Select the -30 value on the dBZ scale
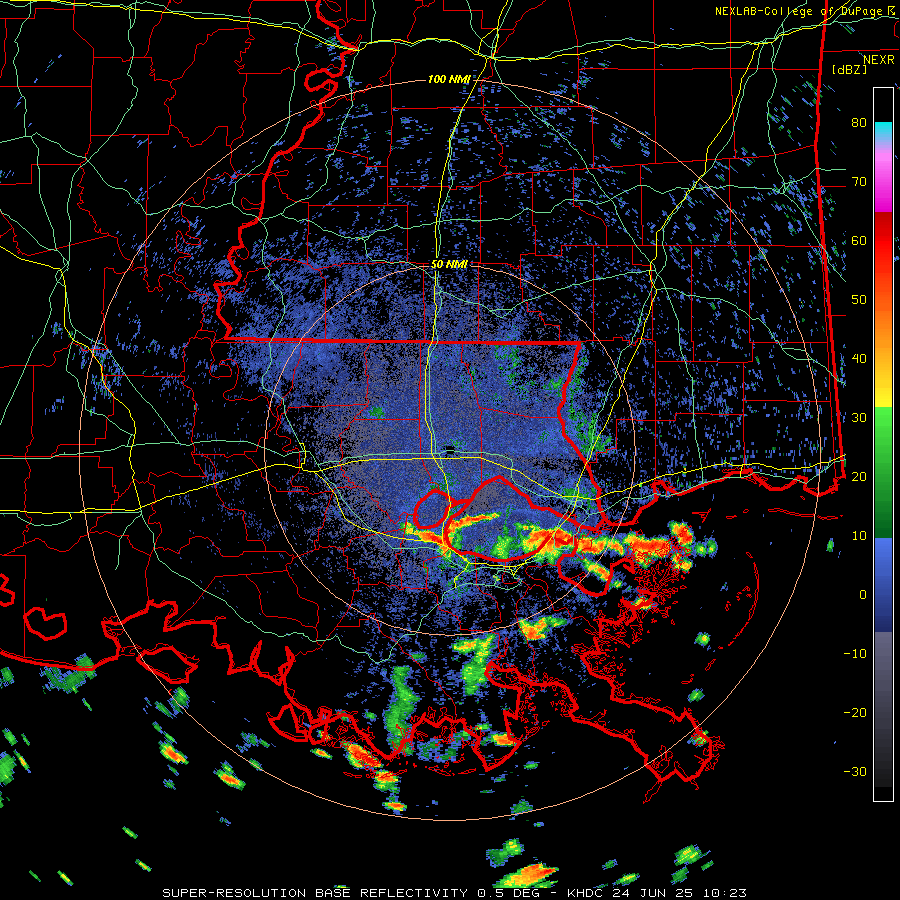 click(855, 771)
